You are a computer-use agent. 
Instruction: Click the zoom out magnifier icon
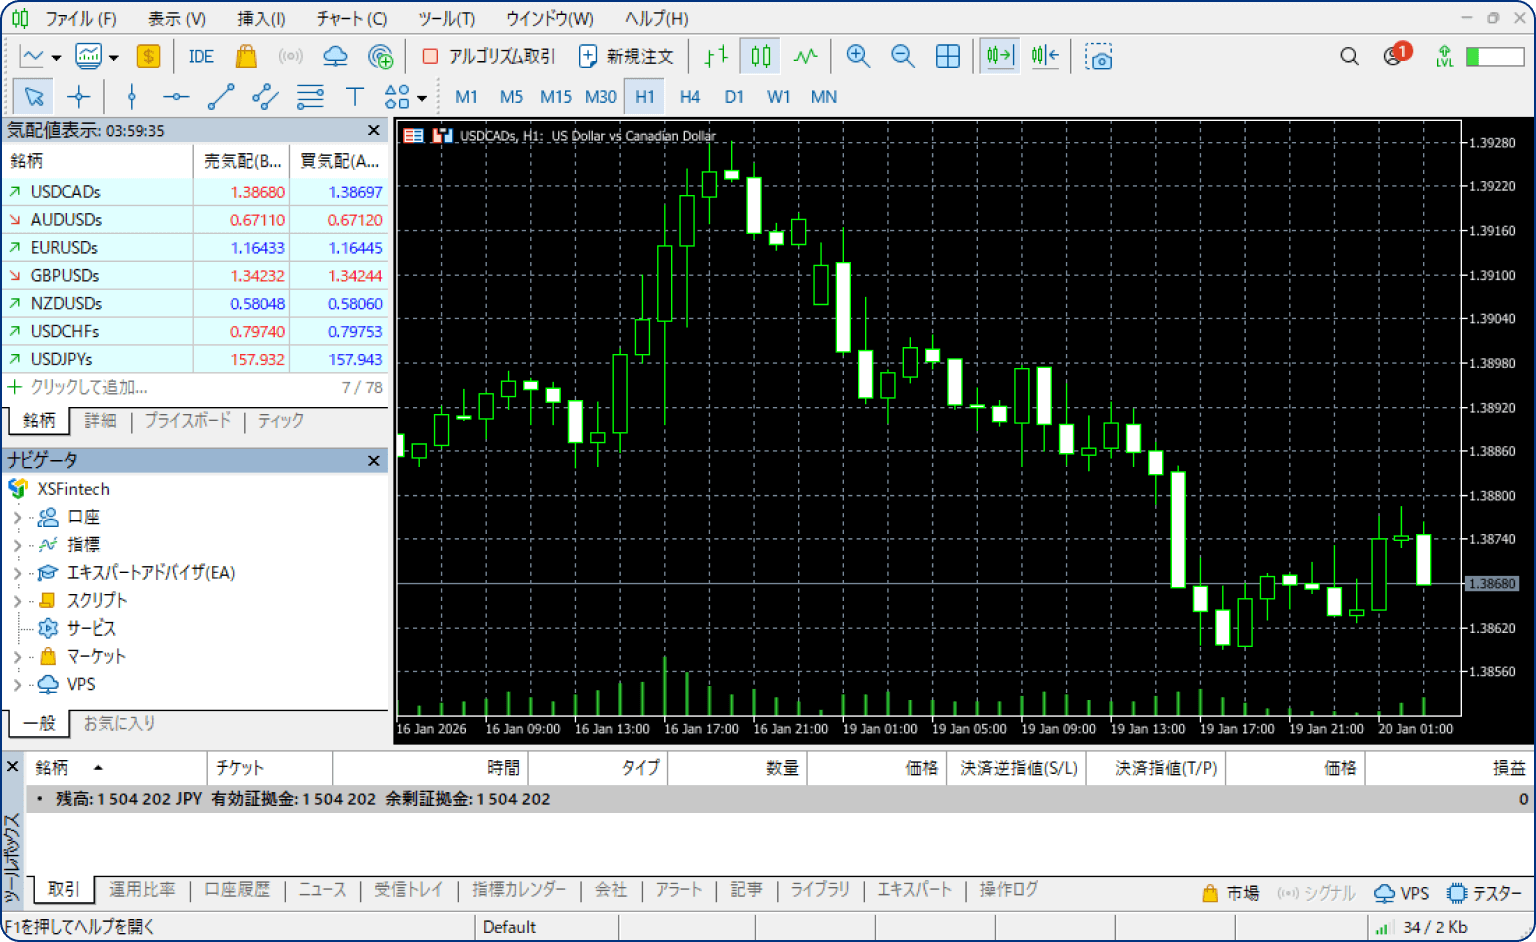902,57
